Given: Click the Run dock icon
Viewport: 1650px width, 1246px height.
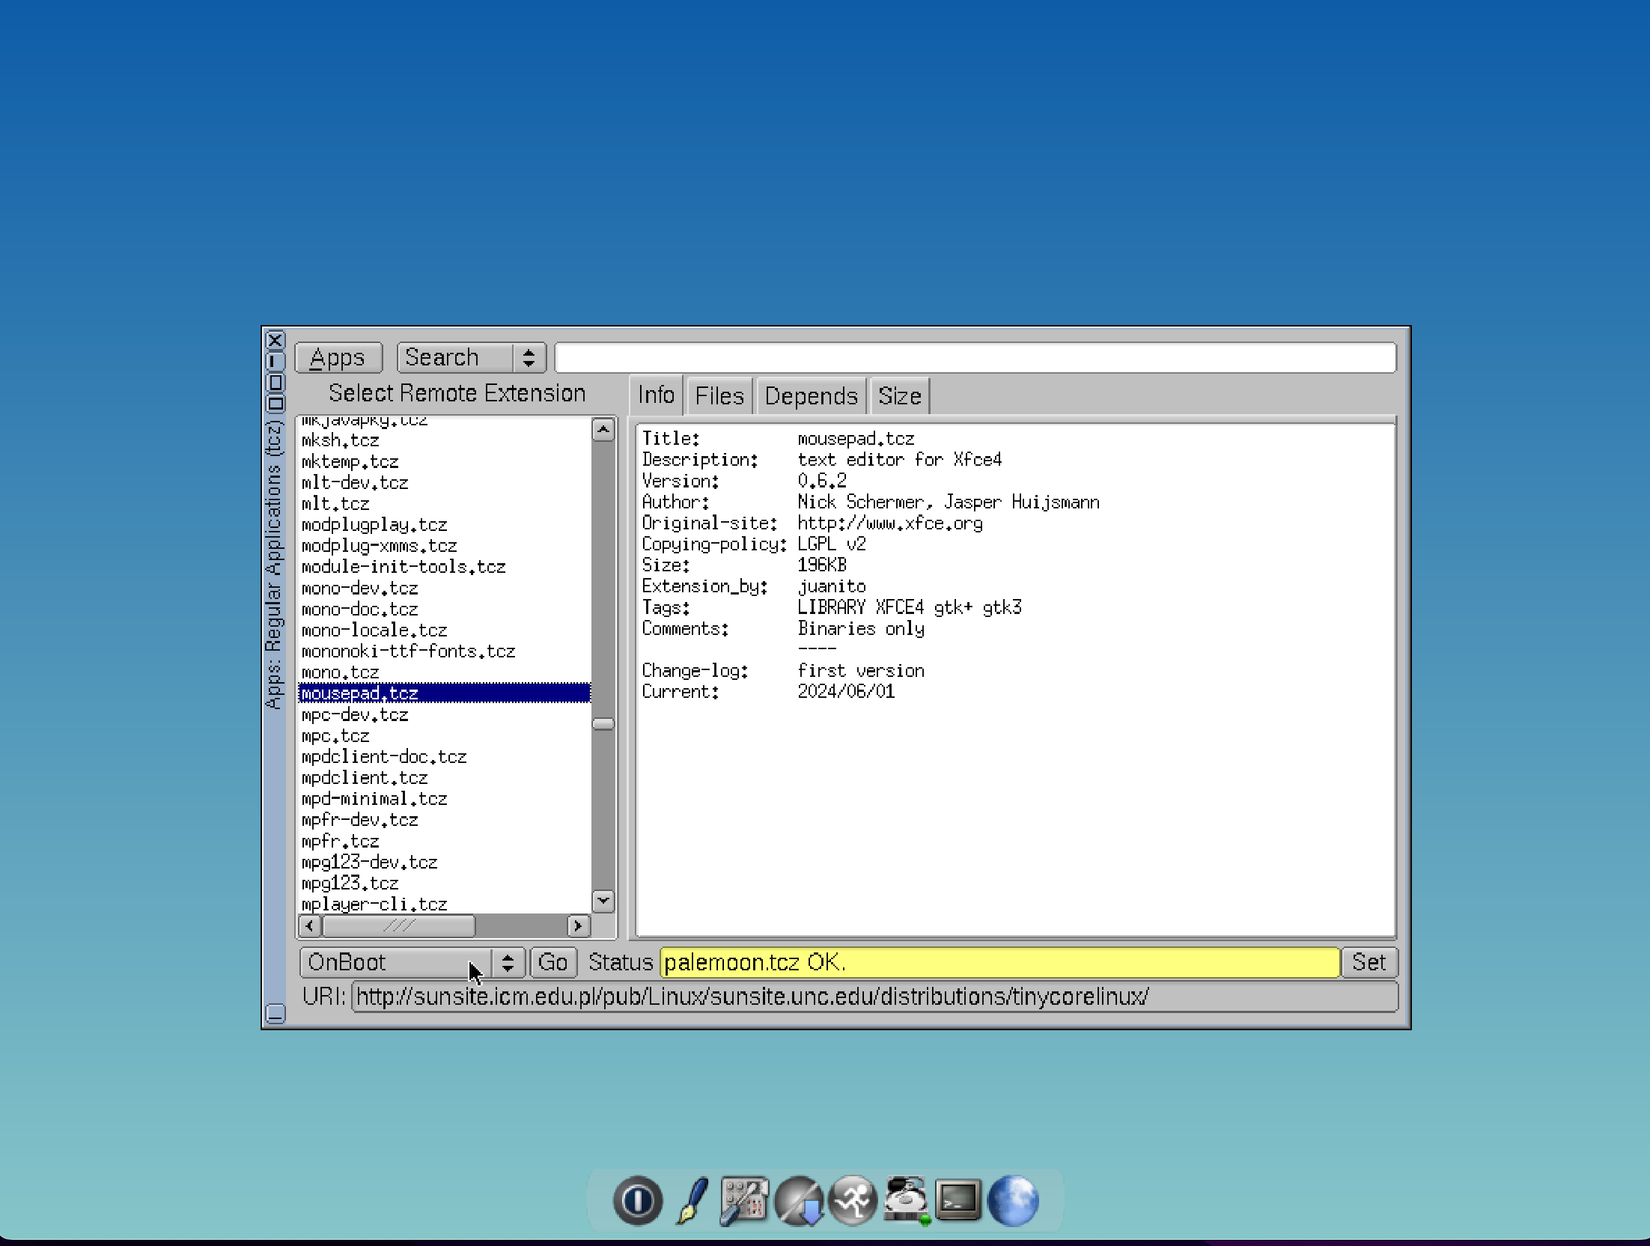Looking at the screenshot, I should tap(852, 1200).
